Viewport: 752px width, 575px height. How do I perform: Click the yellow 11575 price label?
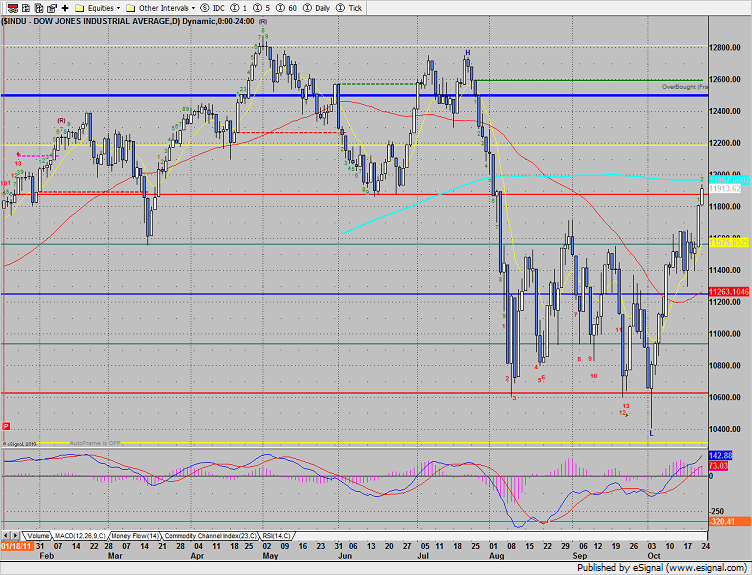[728, 243]
